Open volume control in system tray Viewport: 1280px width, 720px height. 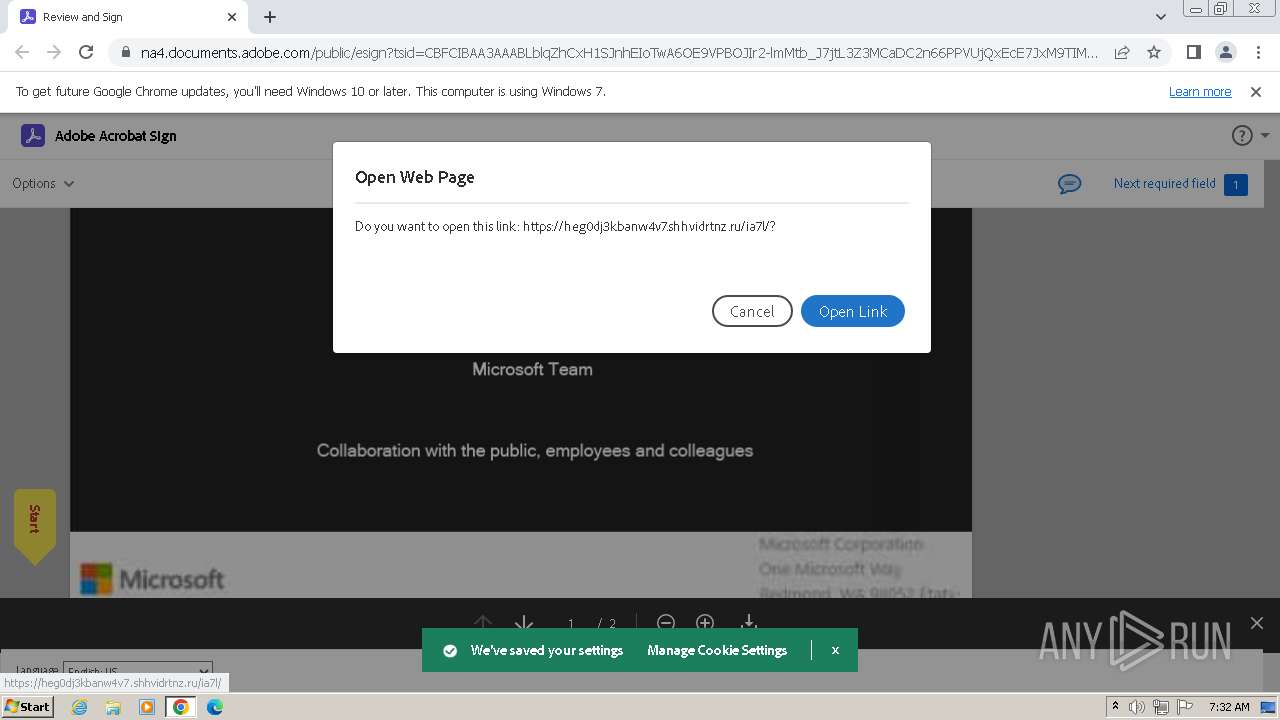(x=1137, y=707)
